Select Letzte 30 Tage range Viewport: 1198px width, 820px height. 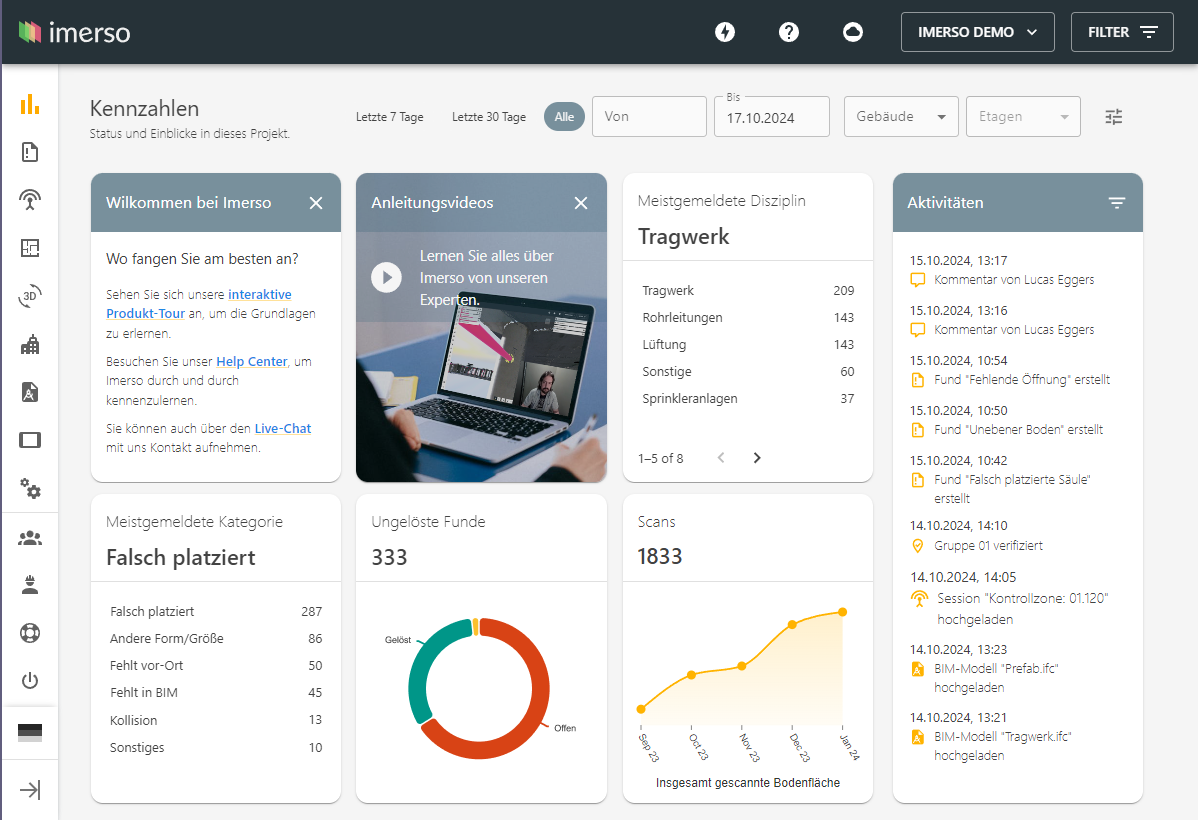coord(489,117)
